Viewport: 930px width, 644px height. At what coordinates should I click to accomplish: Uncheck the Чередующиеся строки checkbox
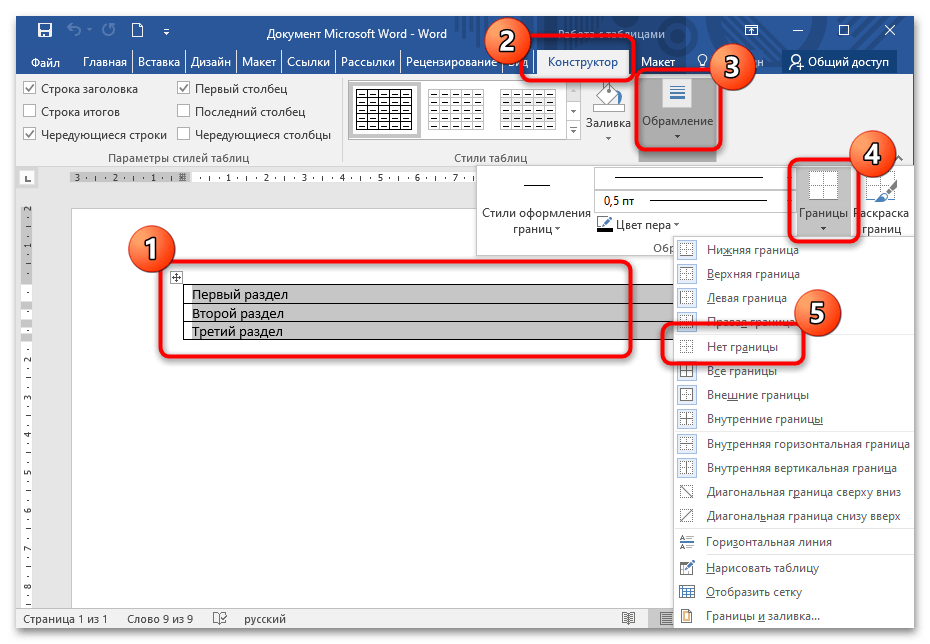point(29,135)
